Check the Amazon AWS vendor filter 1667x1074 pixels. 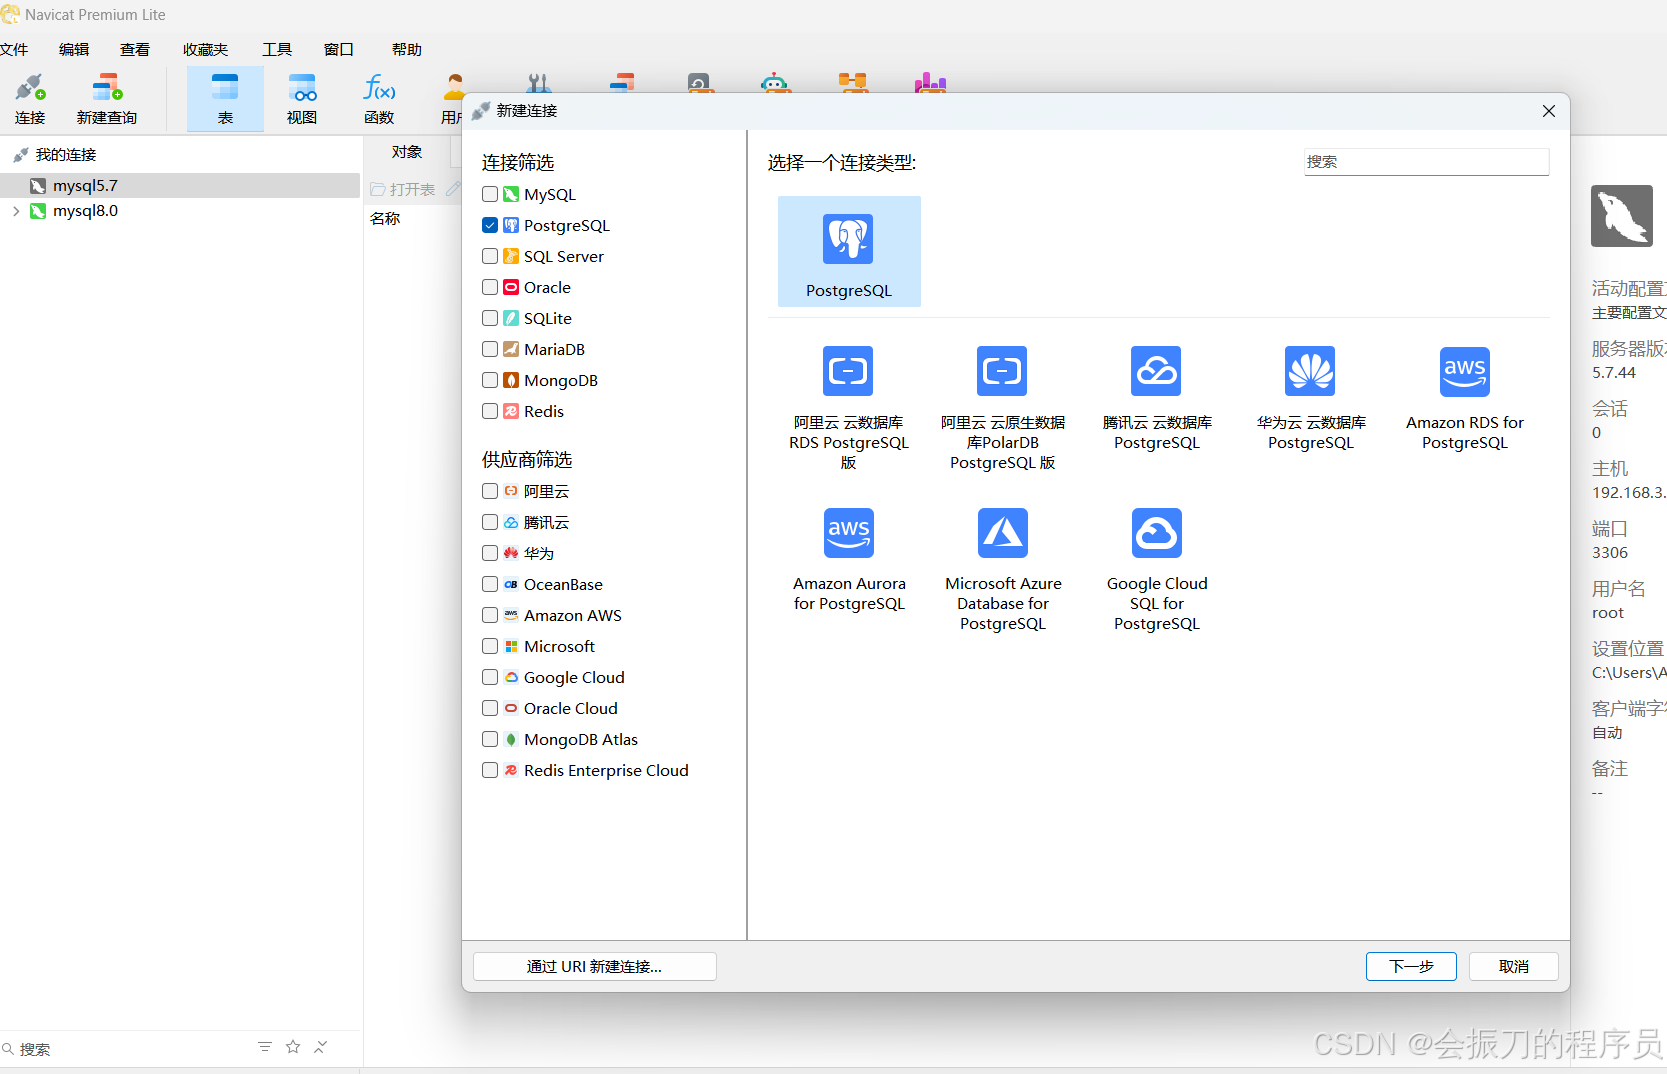(489, 615)
